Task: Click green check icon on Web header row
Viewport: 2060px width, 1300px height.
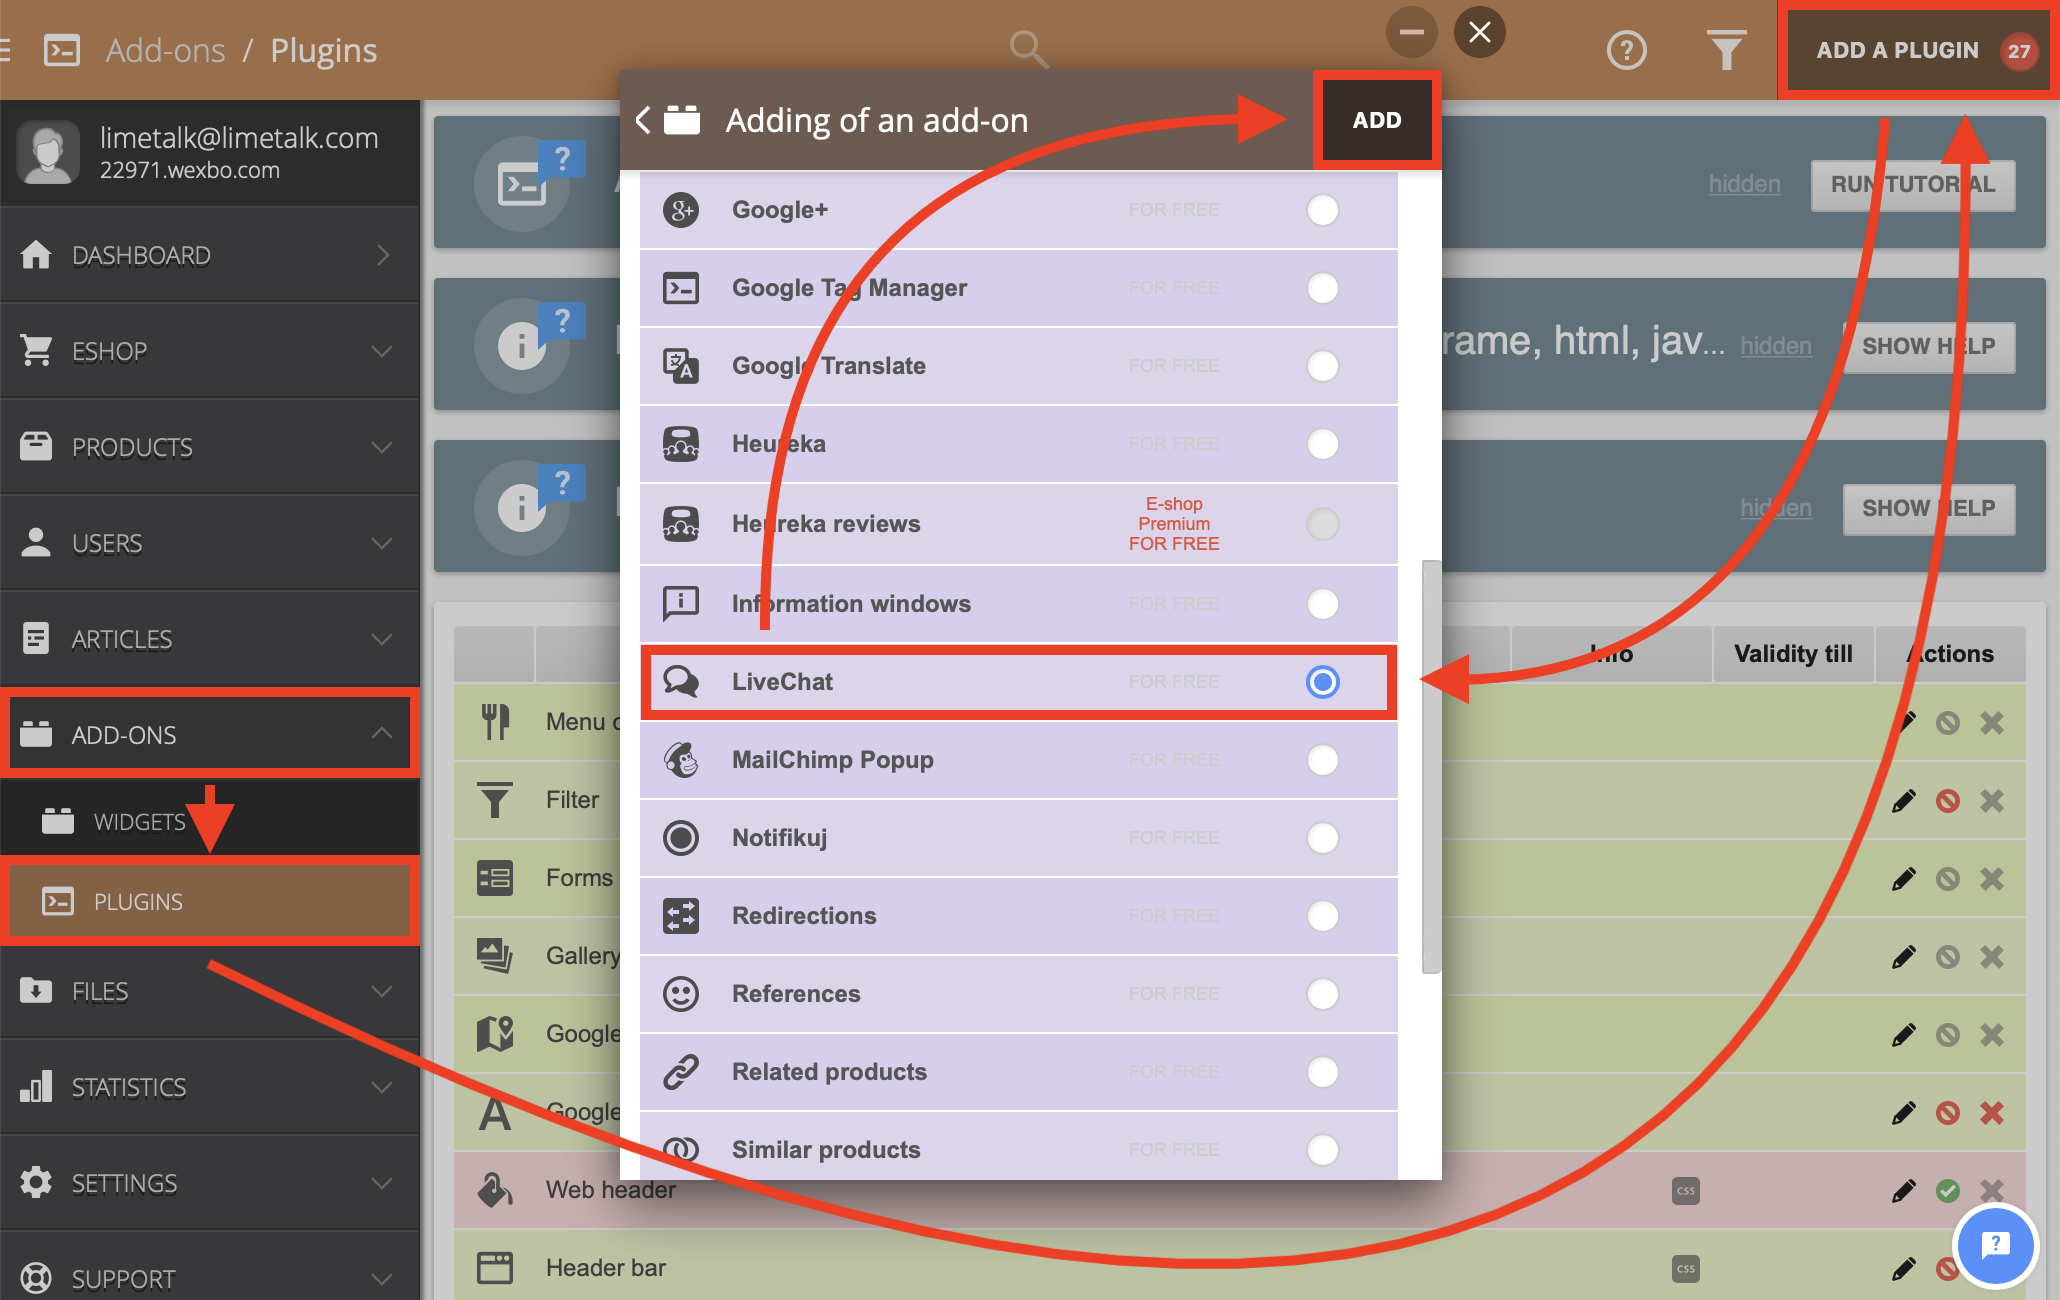Action: pyautogui.click(x=1948, y=1190)
